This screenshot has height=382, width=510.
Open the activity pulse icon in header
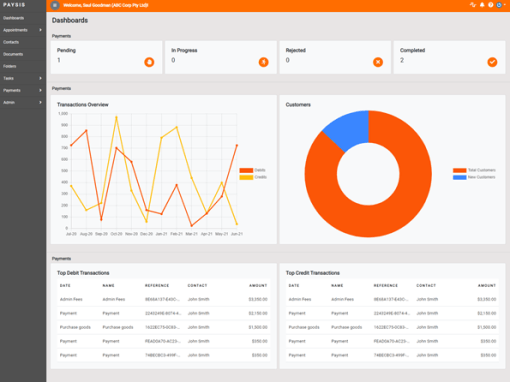473,5
